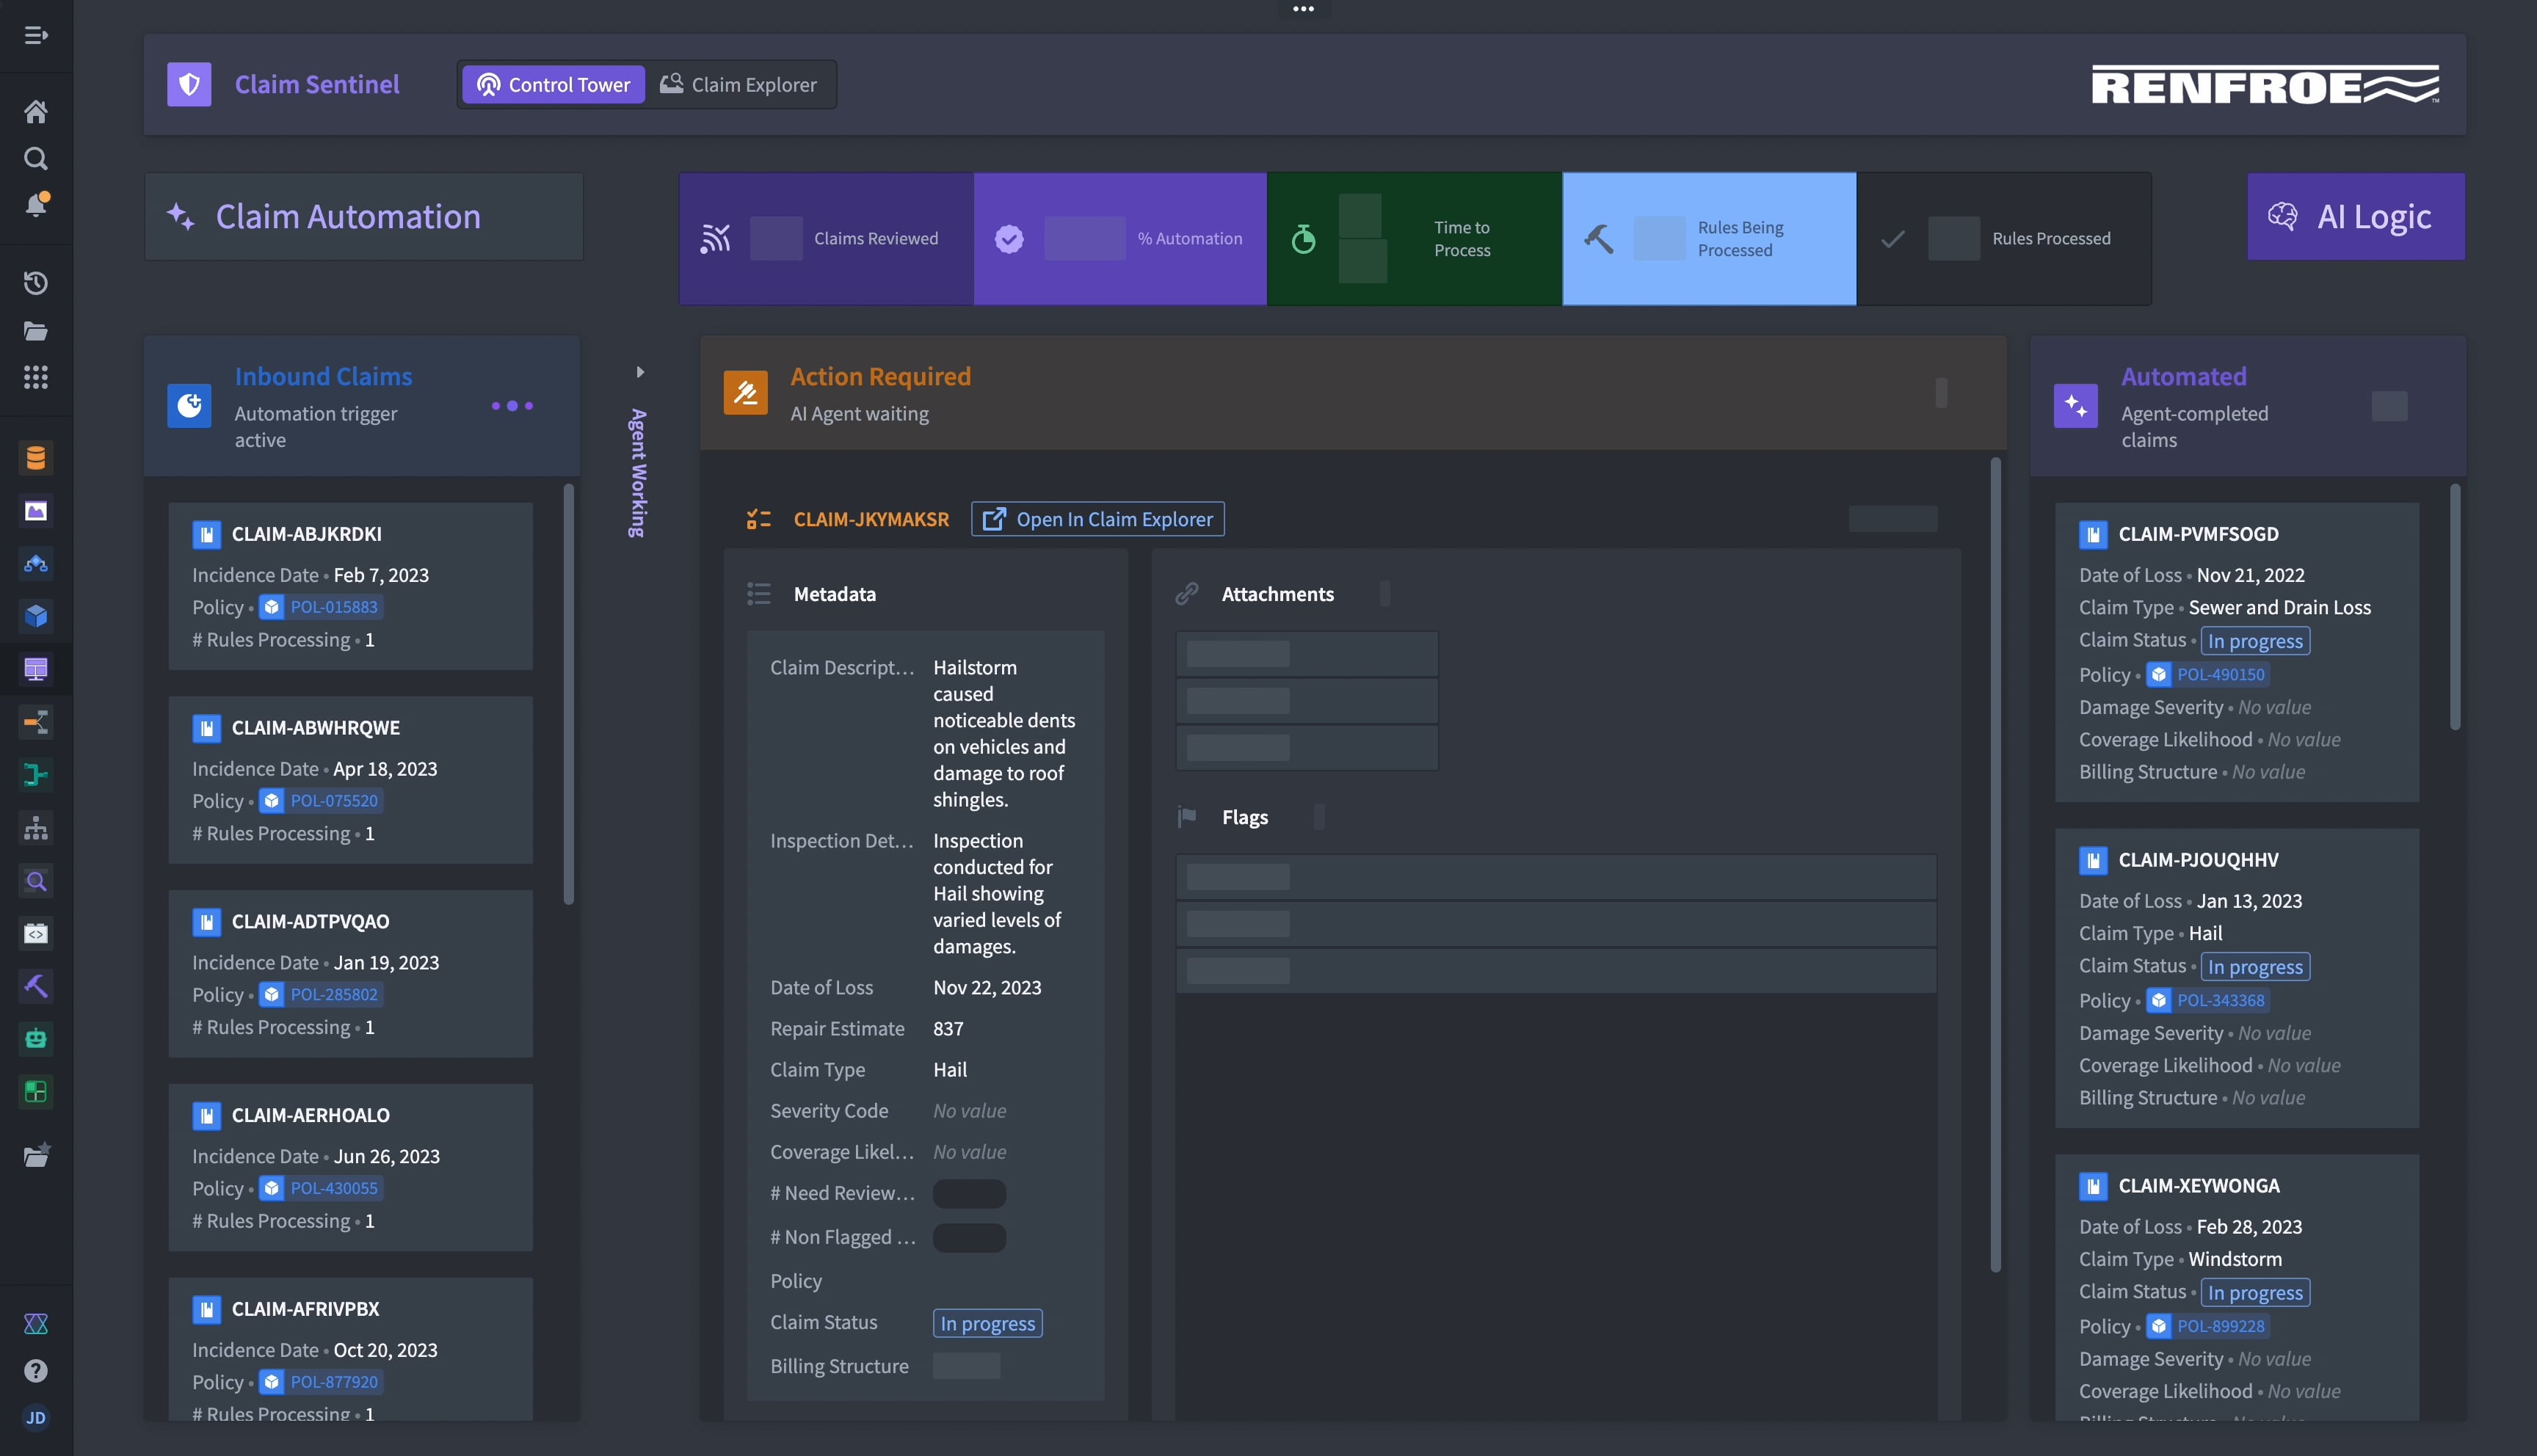This screenshot has width=2537, height=1456.
Task: Expand the Agent Working side panel arrow
Action: (x=641, y=371)
